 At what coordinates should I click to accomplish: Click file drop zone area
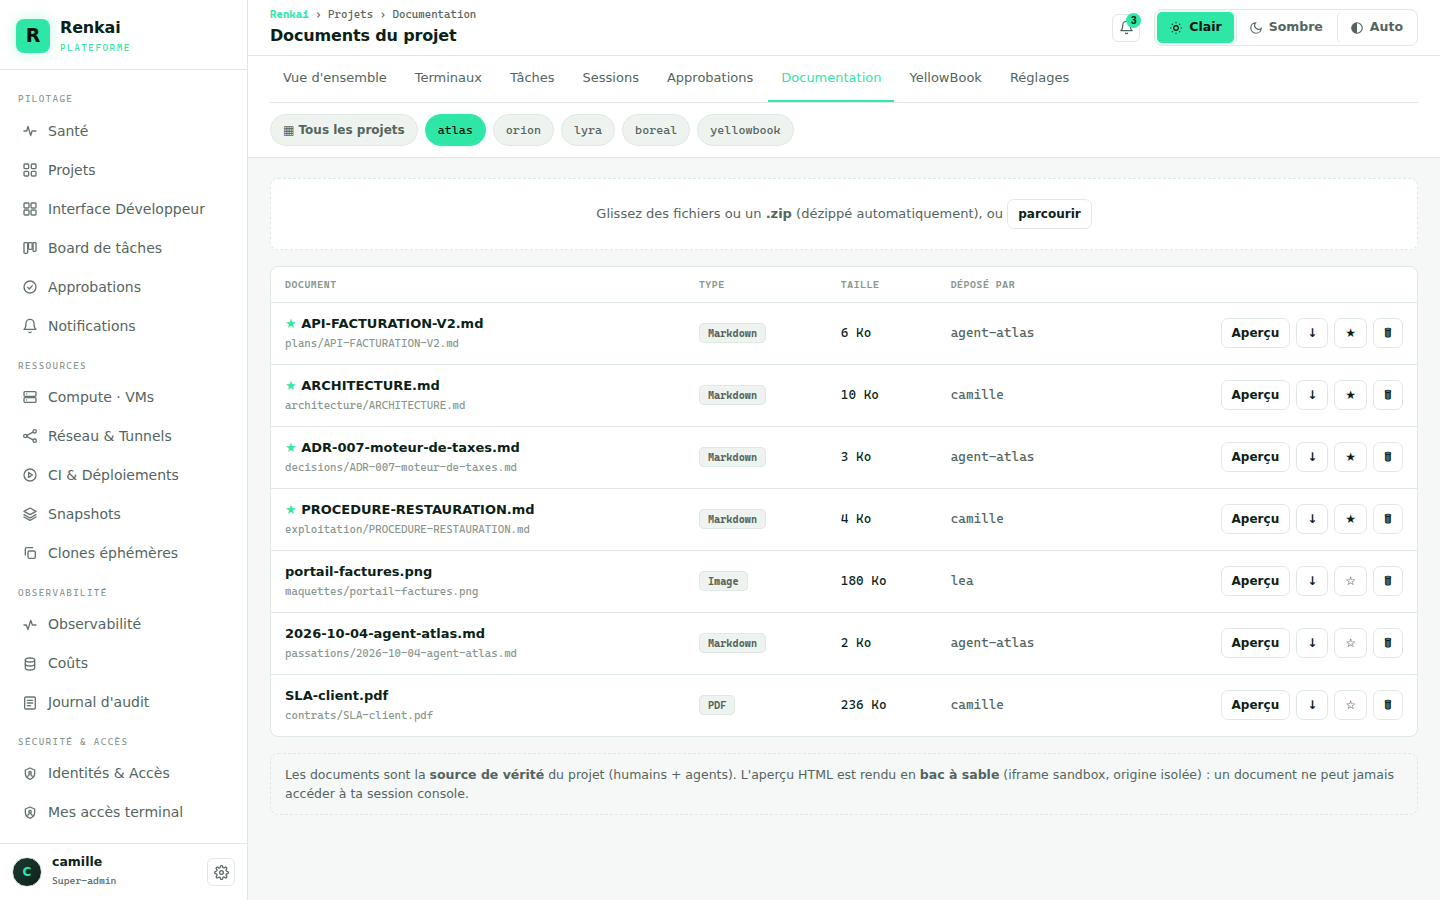pyautogui.click(x=844, y=214)
